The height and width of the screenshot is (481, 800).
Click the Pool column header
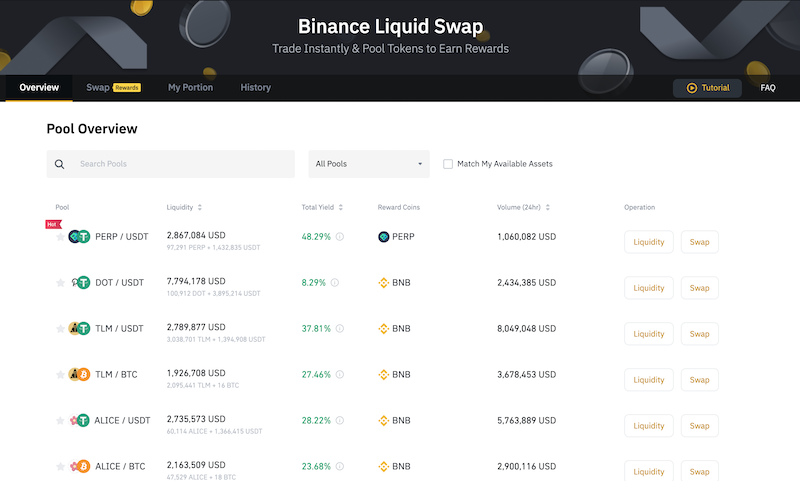62,207
